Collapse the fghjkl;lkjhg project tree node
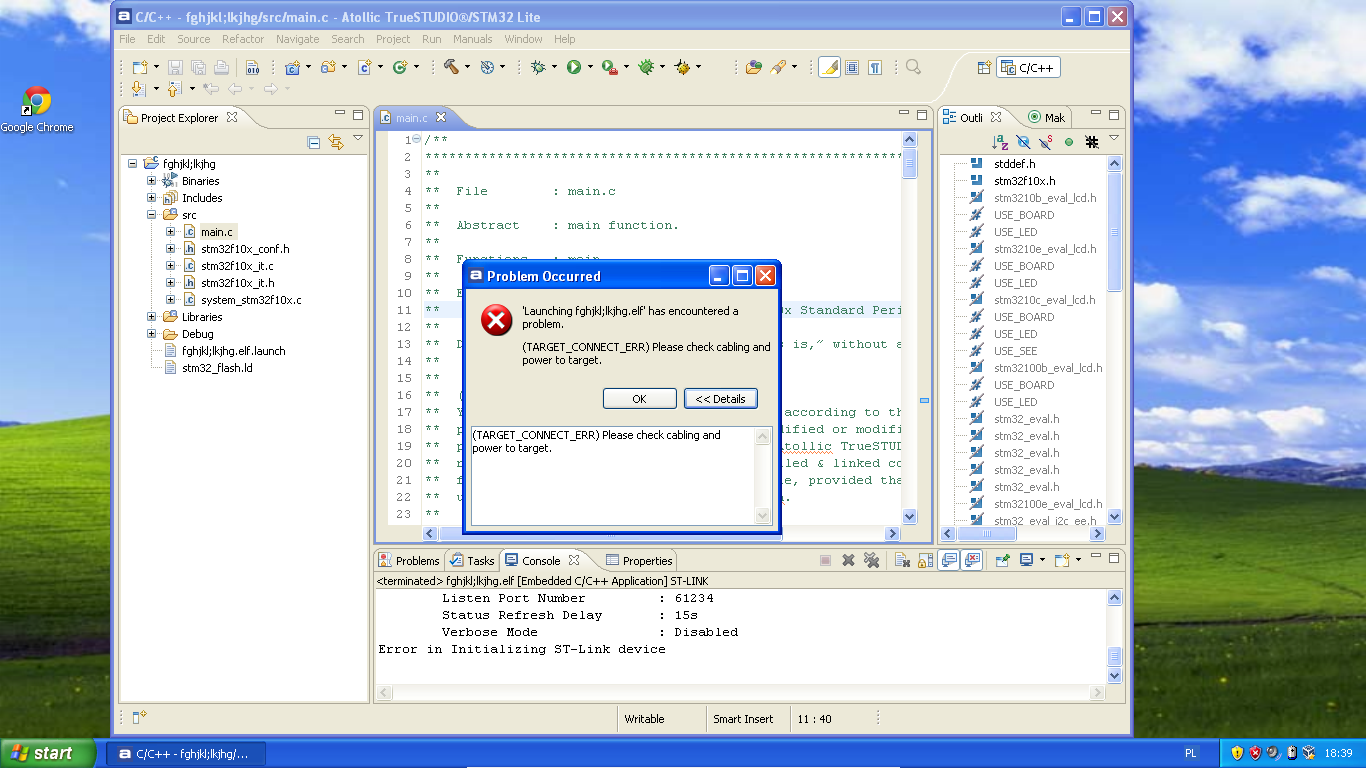 [132, 164]
